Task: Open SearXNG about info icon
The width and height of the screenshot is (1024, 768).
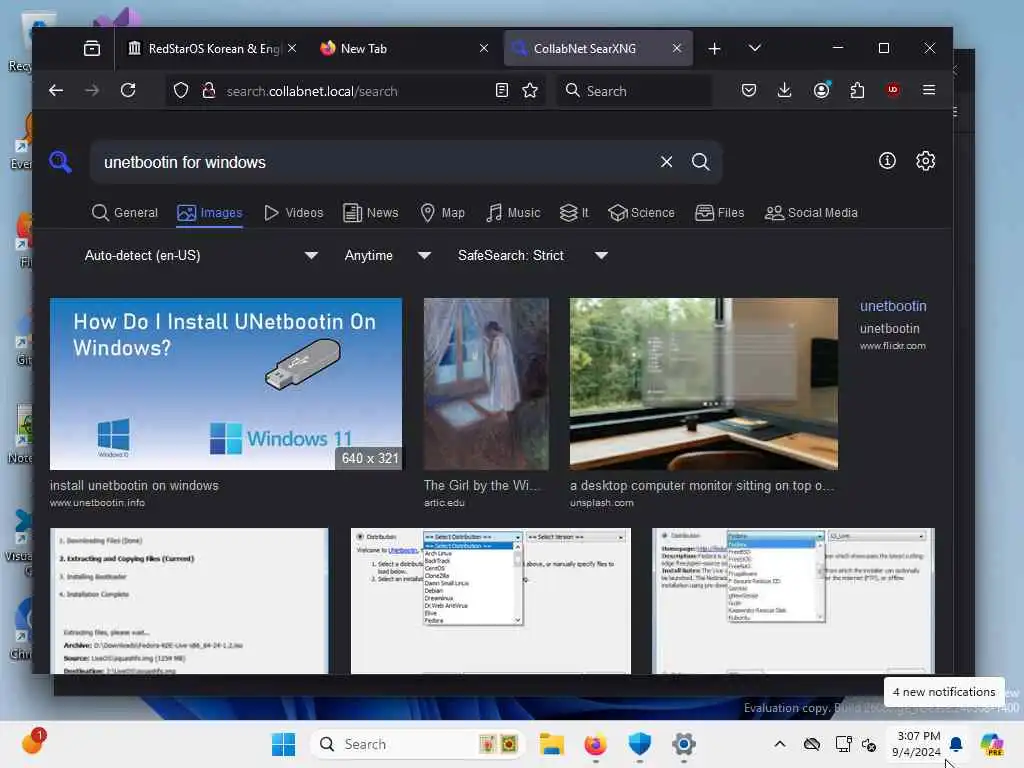Action: (887, 161)
